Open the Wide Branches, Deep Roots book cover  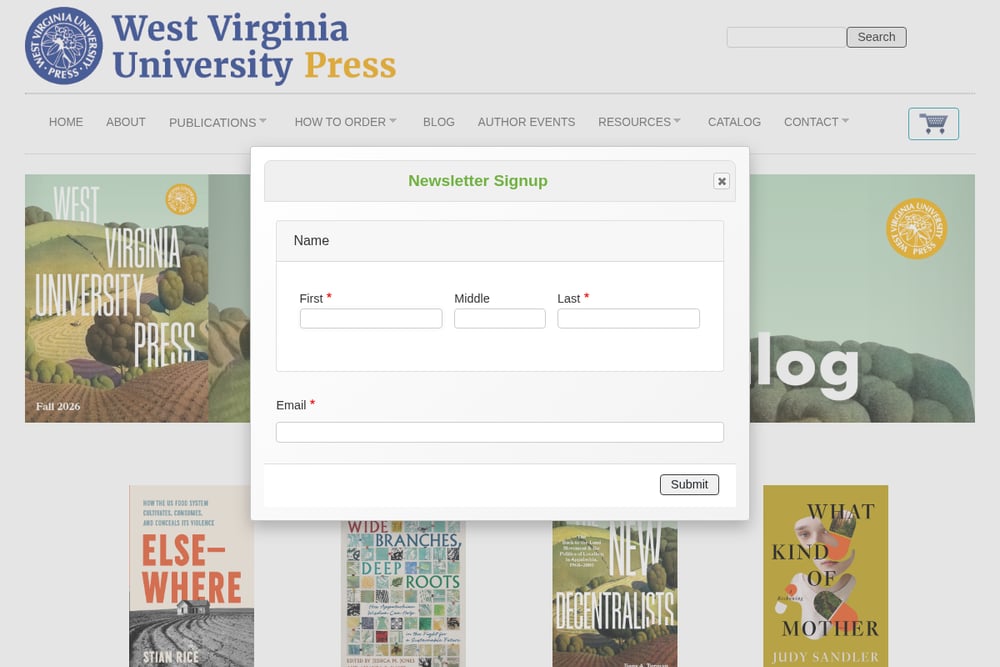point(403,593)
